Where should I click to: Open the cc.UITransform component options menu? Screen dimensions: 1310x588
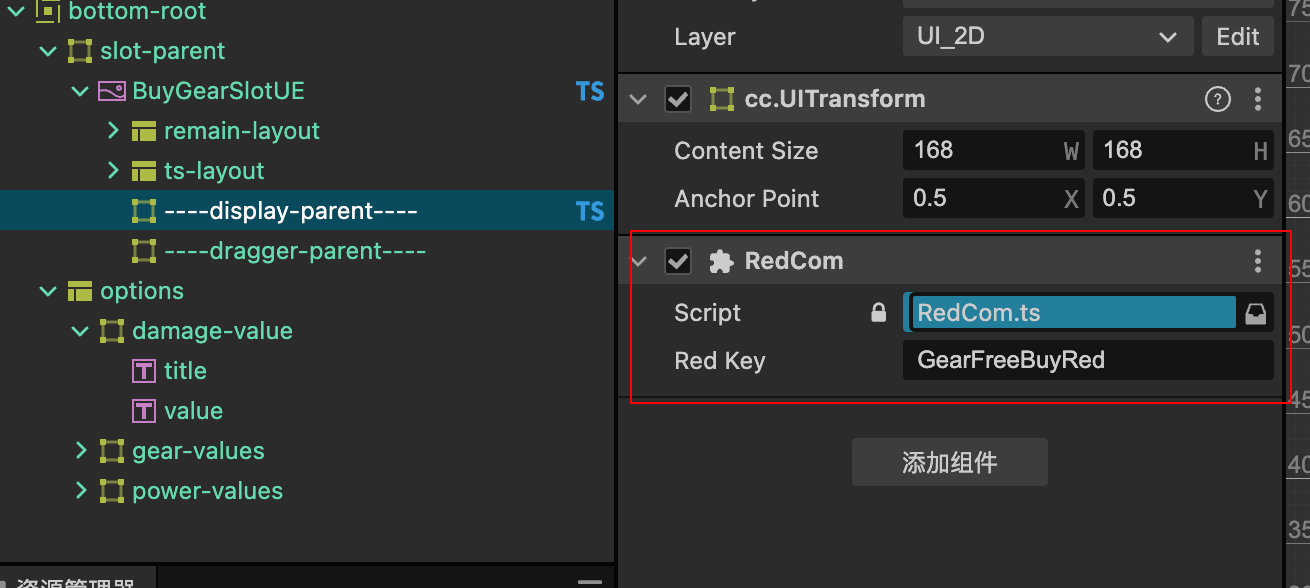coord(1258,99)
